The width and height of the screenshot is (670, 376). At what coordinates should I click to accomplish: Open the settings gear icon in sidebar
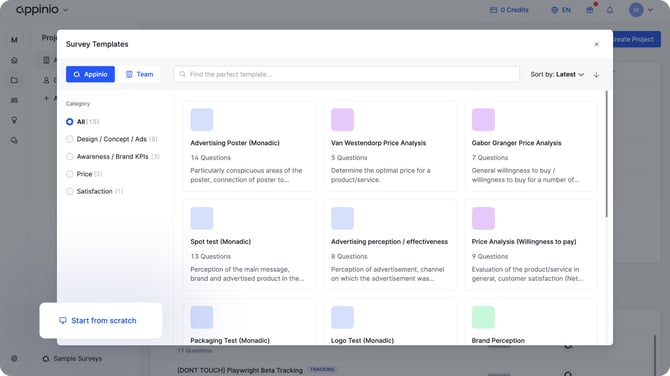coord(14,359)
